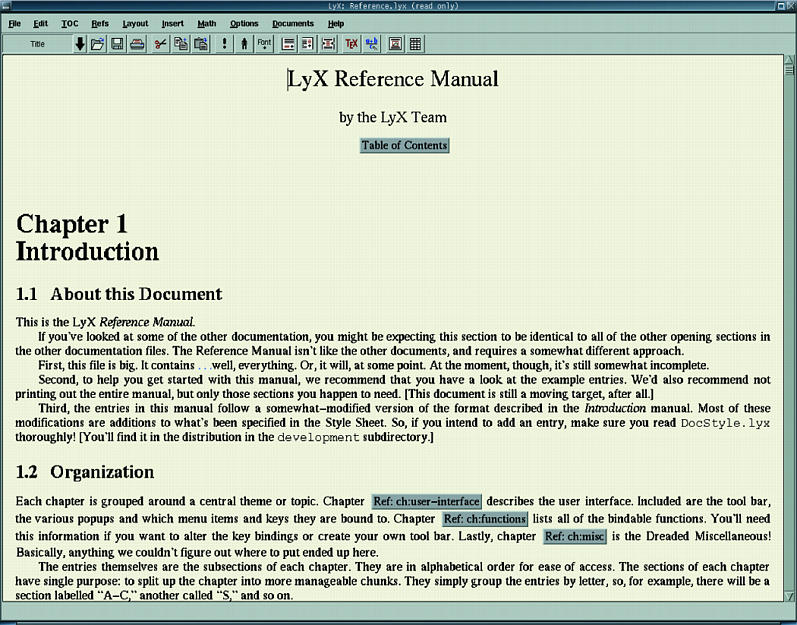The width and height of the screenshot is (797, 625).
Task: Save document with floppy disk icon
Action: 117,44
